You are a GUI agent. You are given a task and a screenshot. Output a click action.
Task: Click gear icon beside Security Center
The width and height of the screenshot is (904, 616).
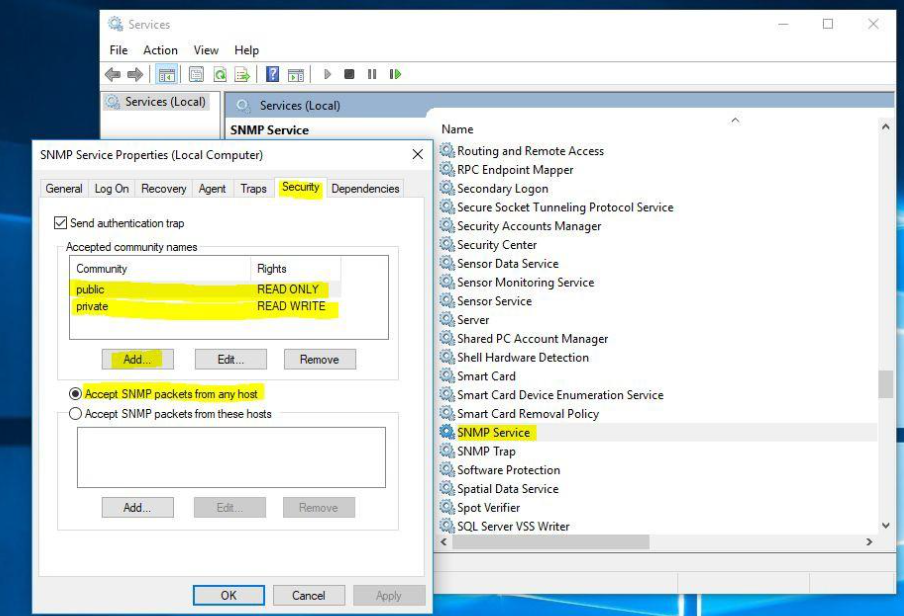click(x=447, y=245)
